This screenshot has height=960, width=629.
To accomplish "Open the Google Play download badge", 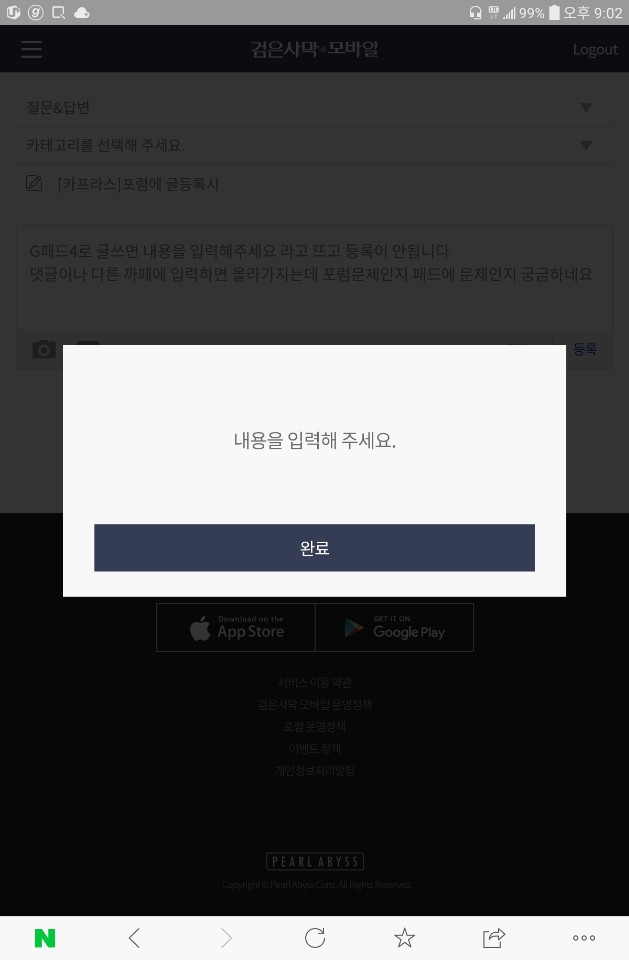I will [394, 628].
